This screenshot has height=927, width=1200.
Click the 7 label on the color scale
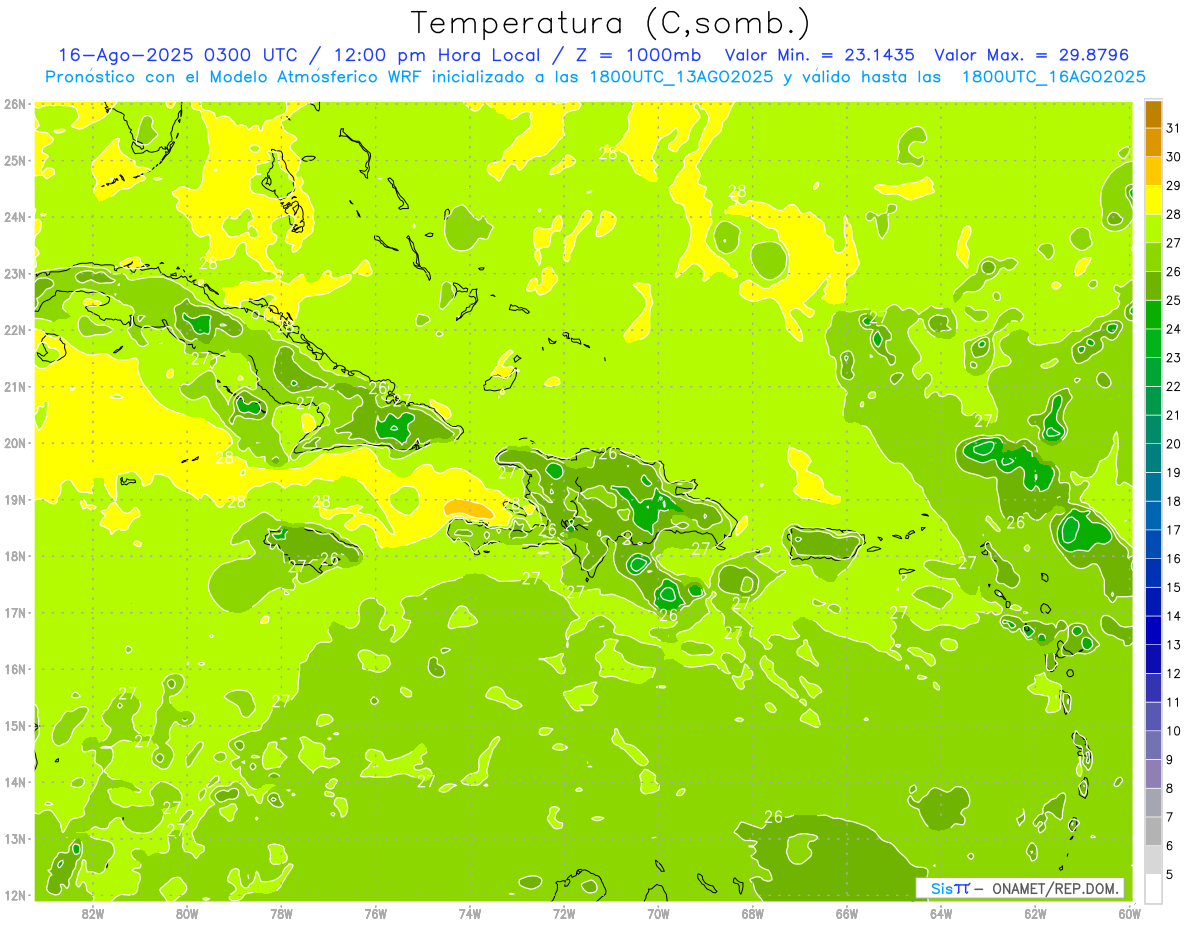[x=1170, y=817]
